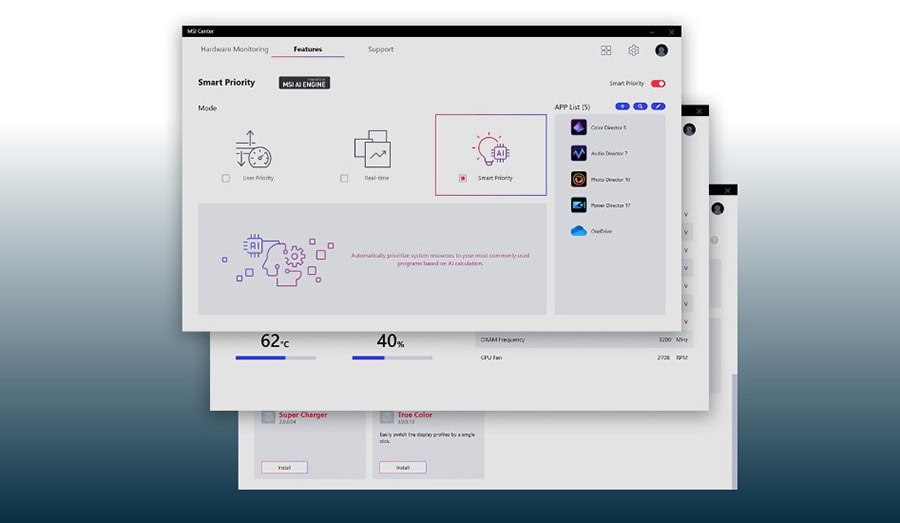Select Audio Director 7 app icon

(x=579, y=154)
